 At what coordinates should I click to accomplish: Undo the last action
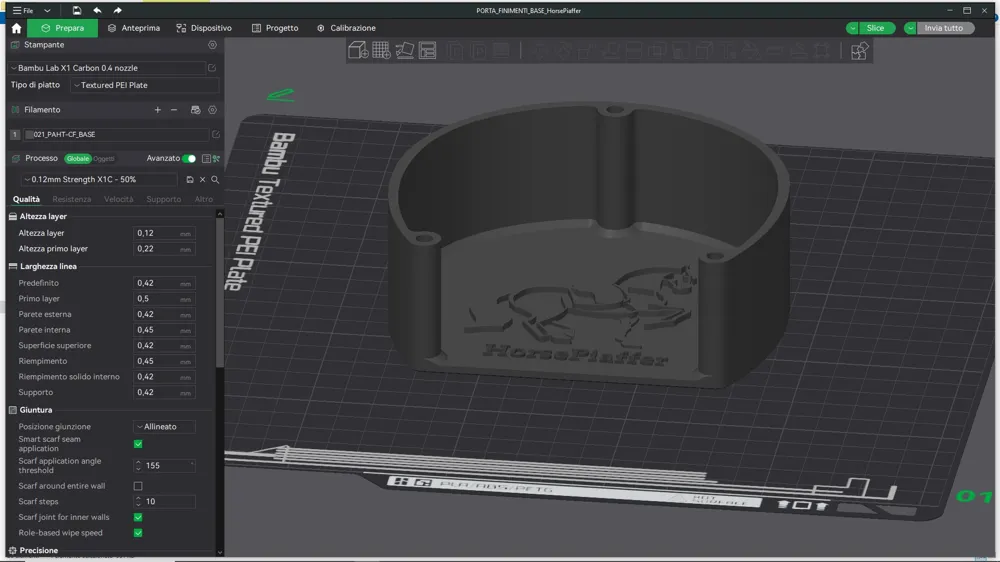97,10
